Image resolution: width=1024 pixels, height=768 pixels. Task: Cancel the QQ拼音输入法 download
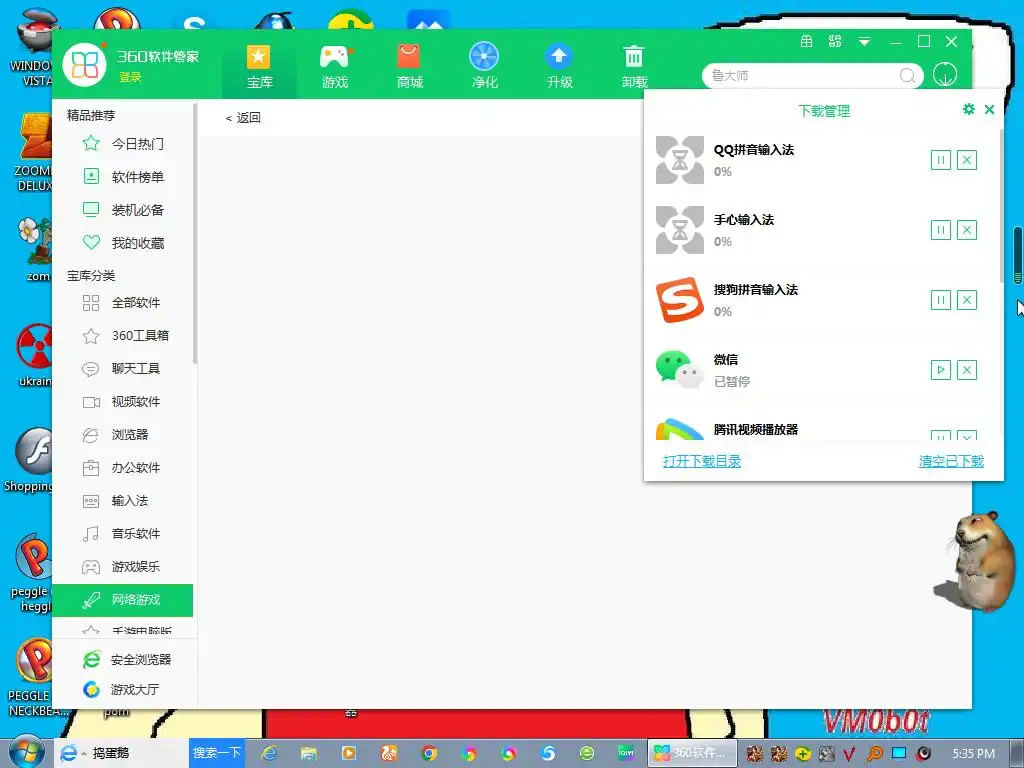[967, 160]
